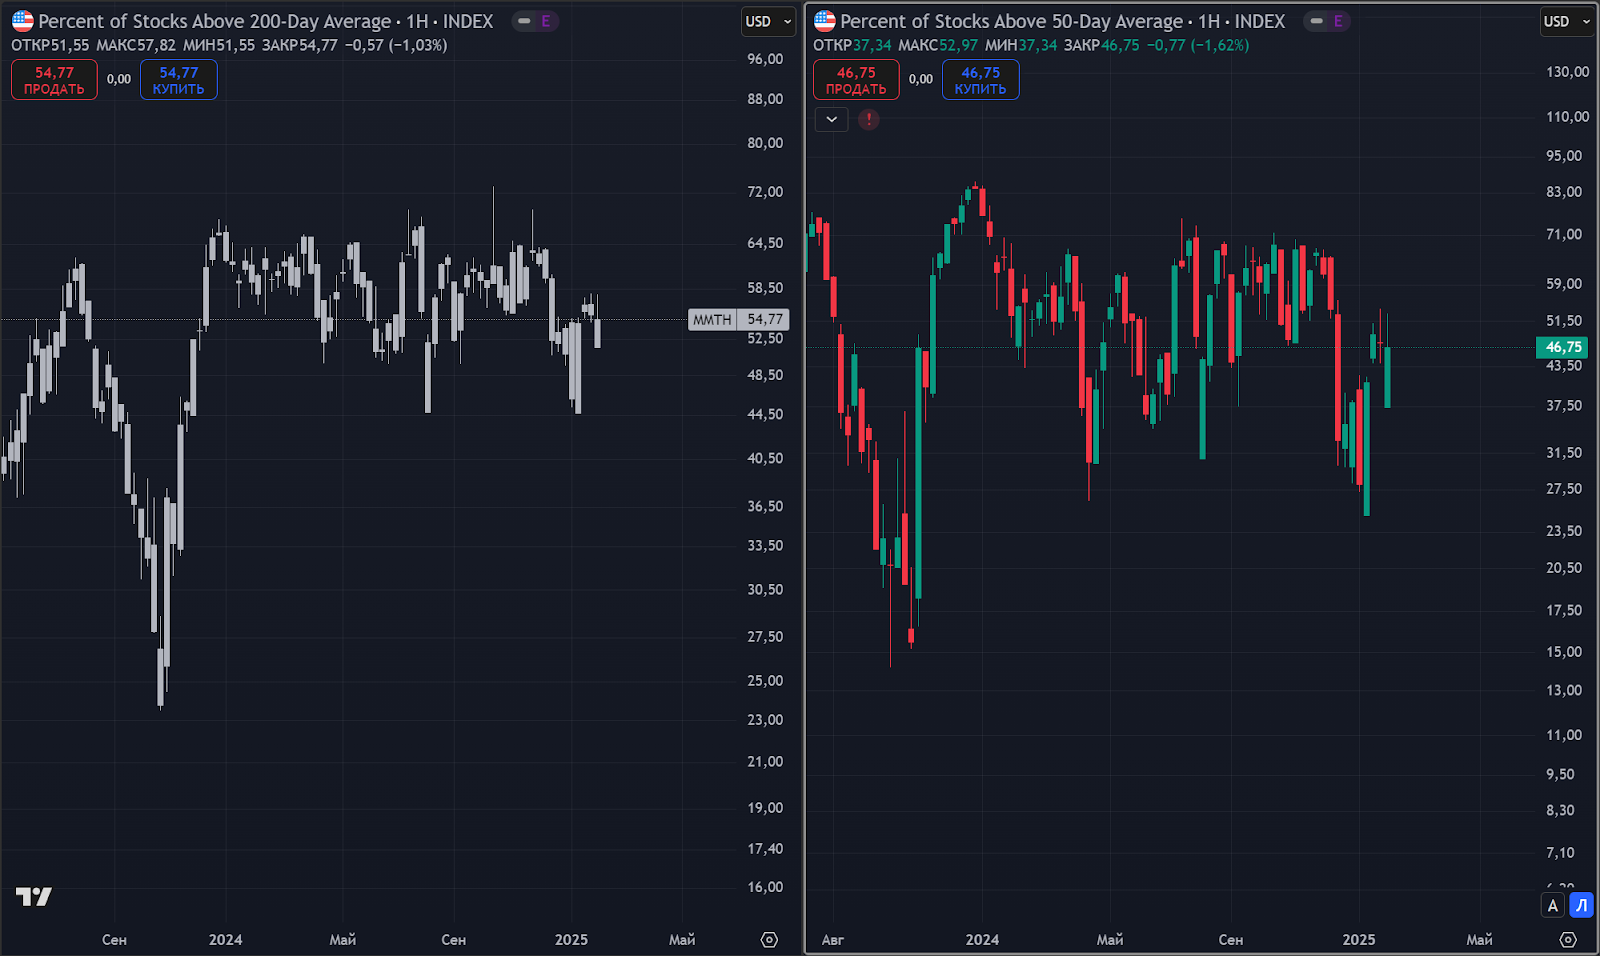Click 2024 label on 200-Day time axis
Image resolution: width=1600 pixels, height=956 pixels.
pos(225,939)
